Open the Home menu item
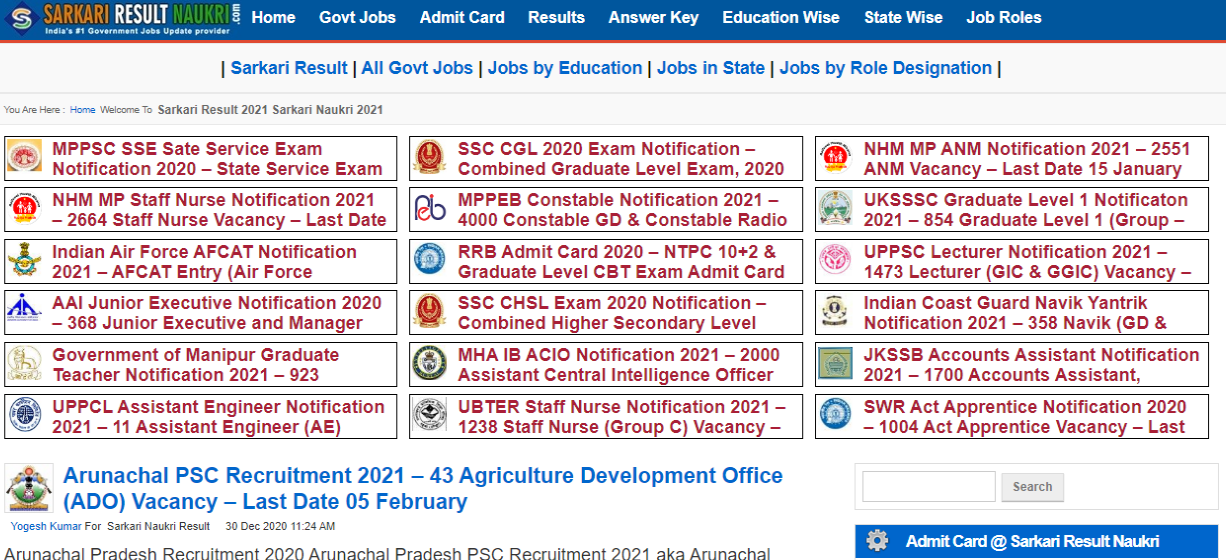1226x560 pixels. tap(273, 17)
